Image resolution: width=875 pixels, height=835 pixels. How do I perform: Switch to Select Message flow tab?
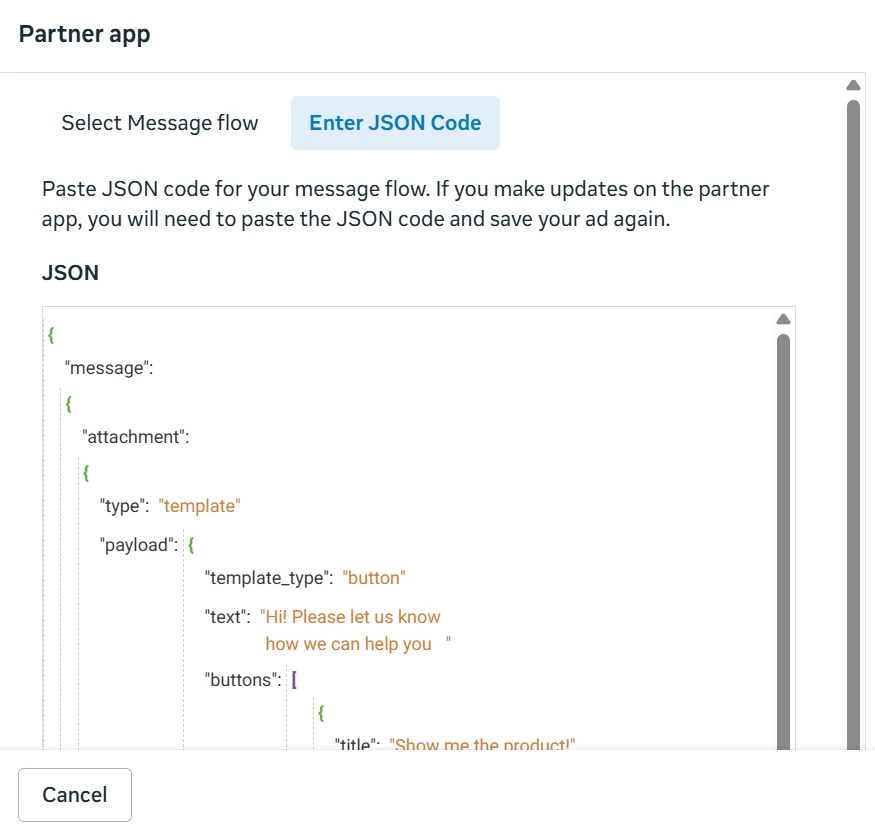coord(160,123)
